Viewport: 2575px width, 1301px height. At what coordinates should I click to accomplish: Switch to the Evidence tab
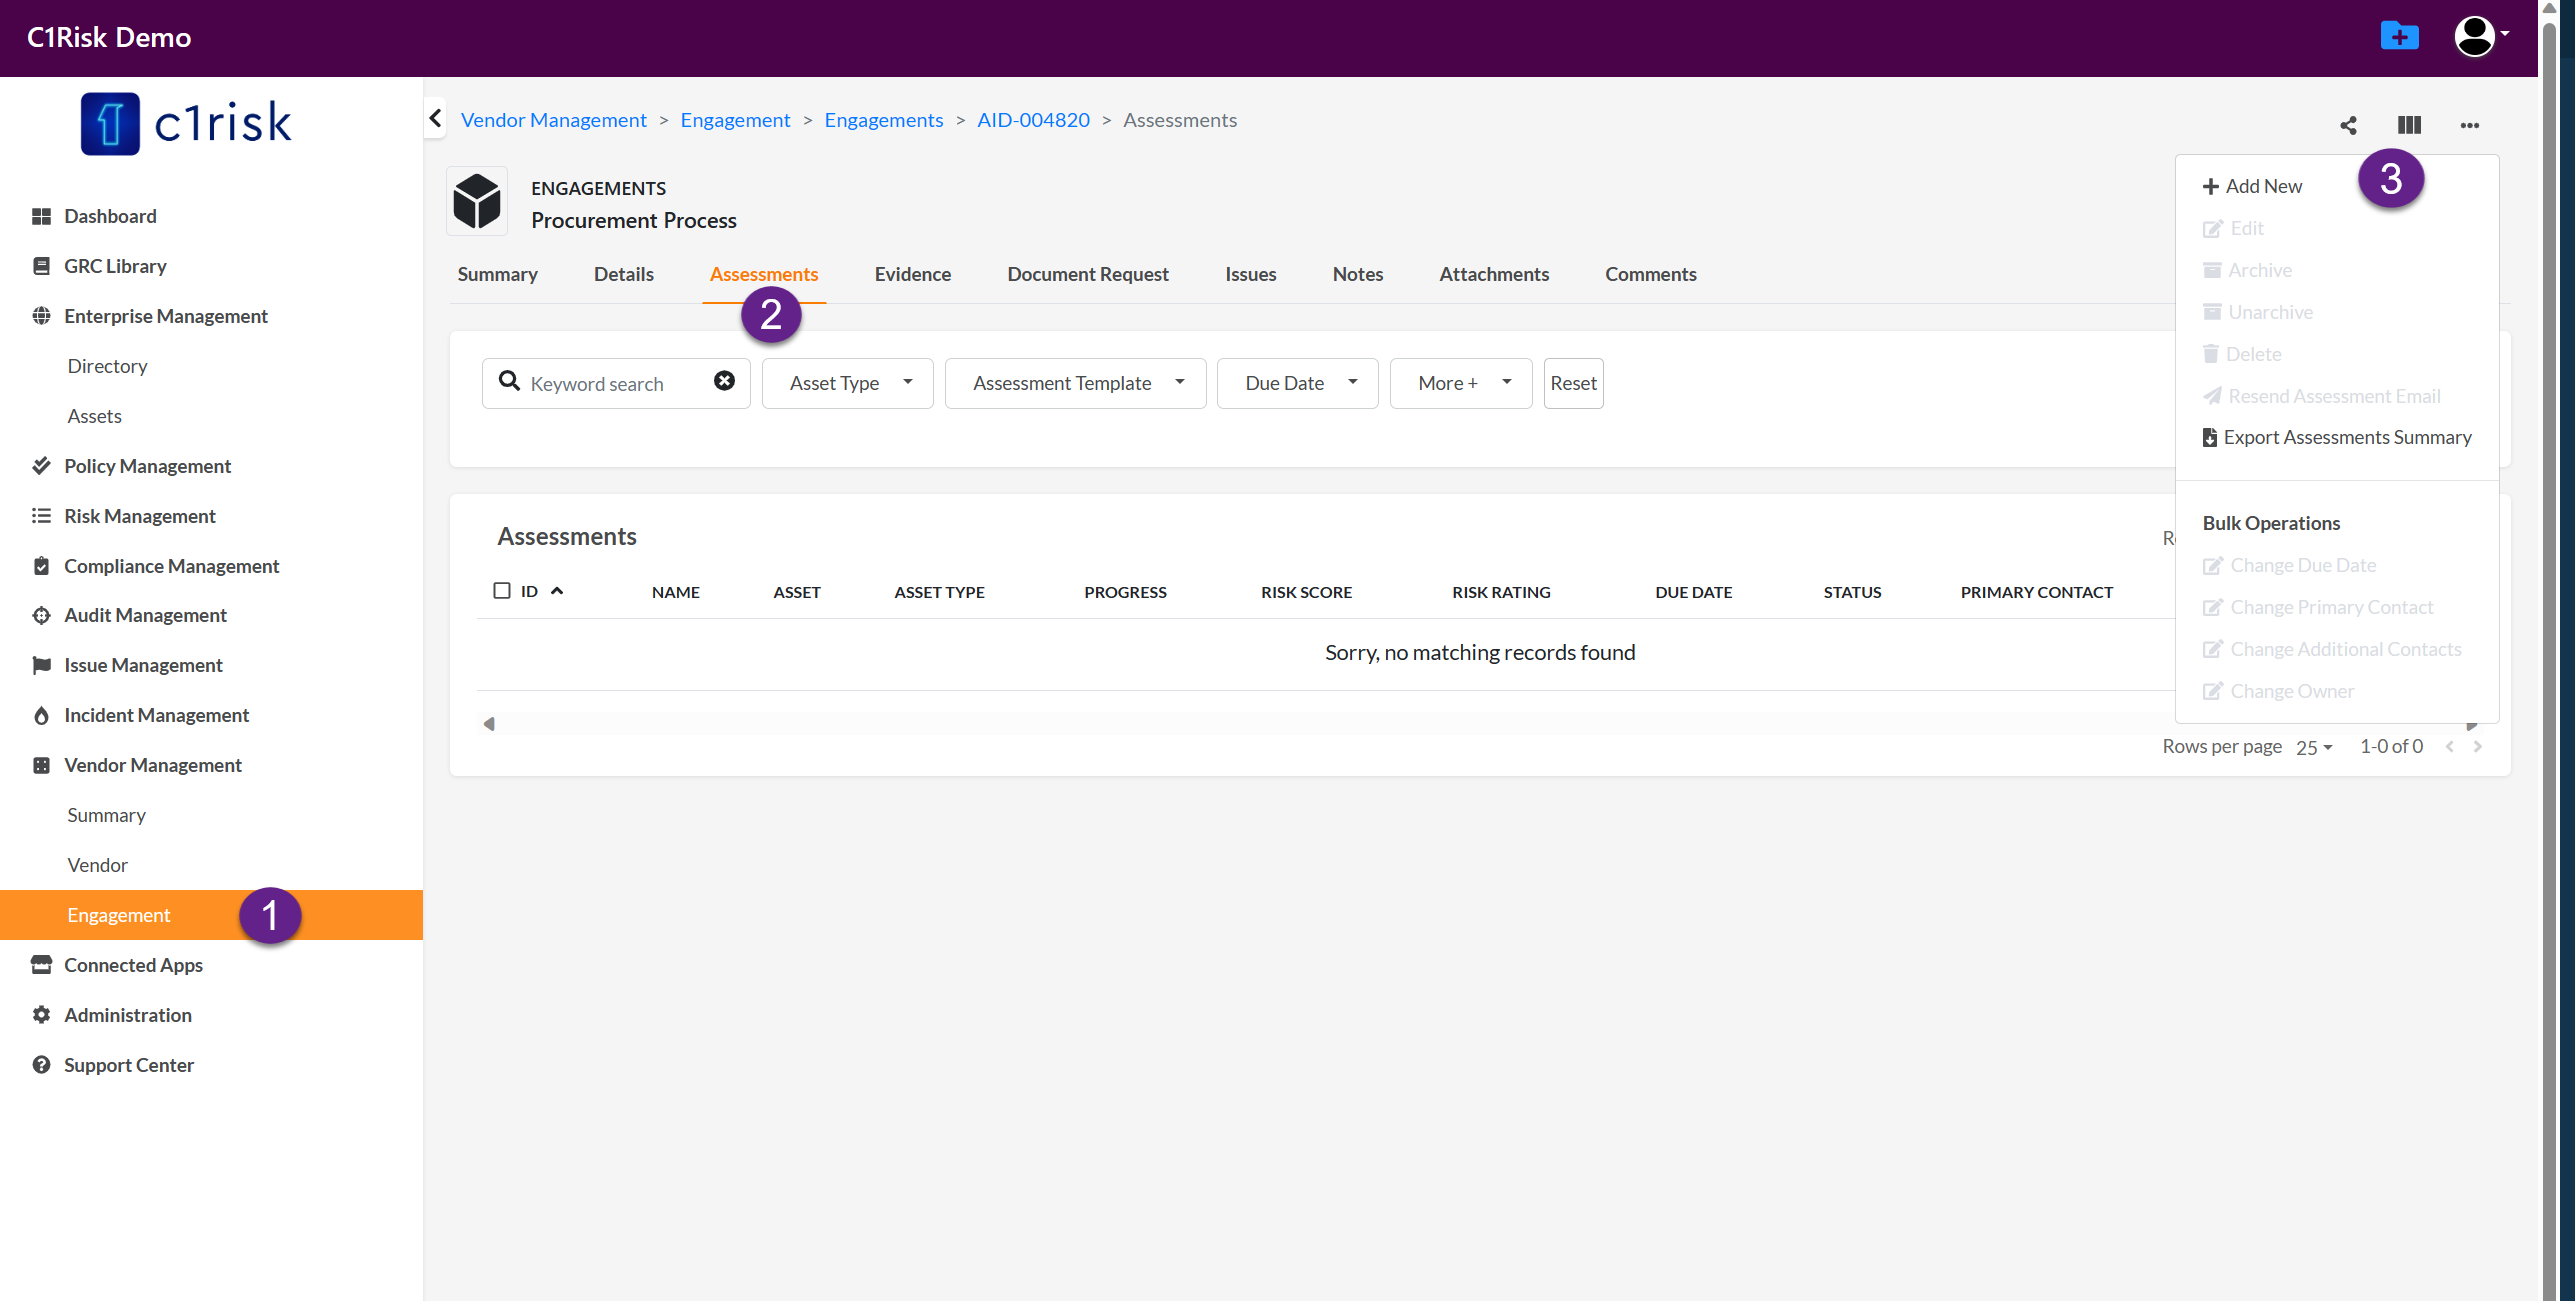tap(912, 274)
